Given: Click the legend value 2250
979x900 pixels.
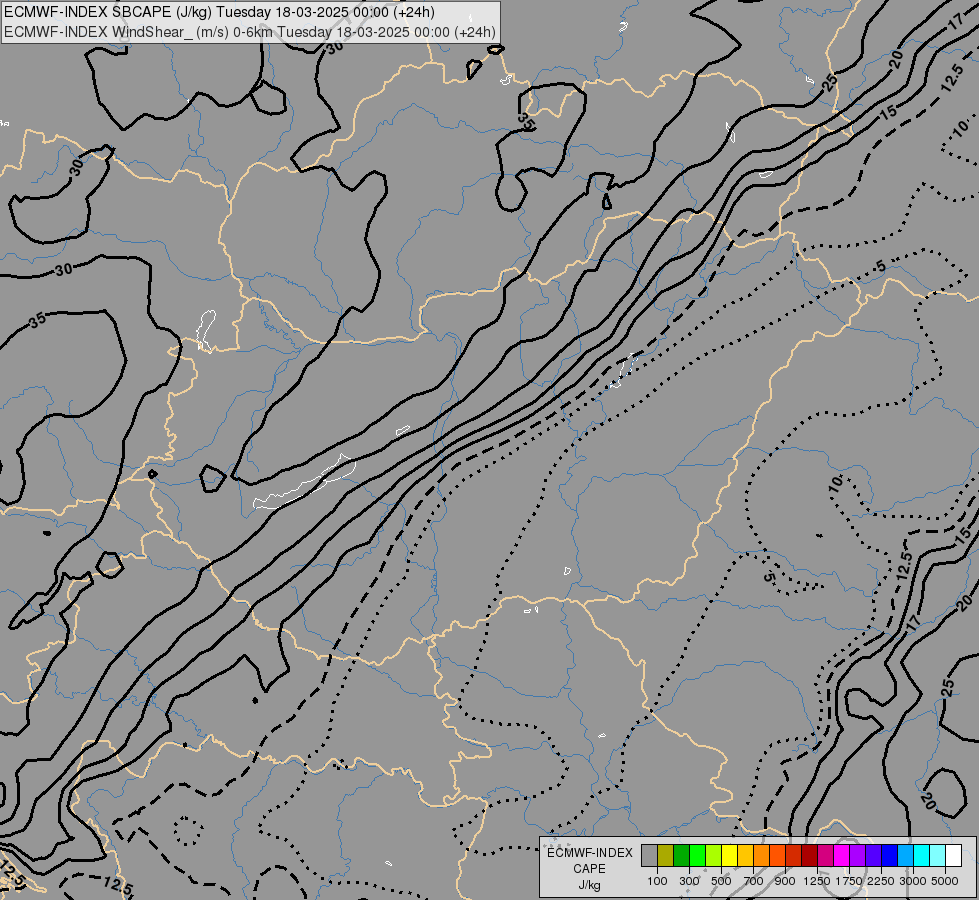Looking at the screenshot, I should click(881, 881).
